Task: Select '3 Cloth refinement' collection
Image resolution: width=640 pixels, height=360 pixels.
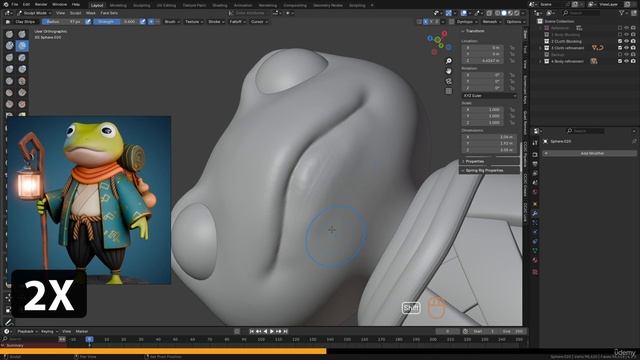Action: pyautogui.click(x=568, y=48)
